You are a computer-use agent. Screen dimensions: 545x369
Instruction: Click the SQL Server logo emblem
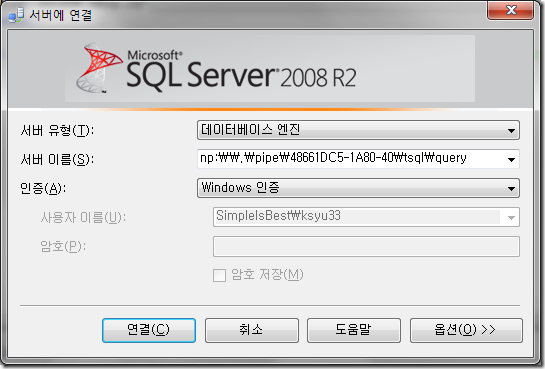coord(99,68)
